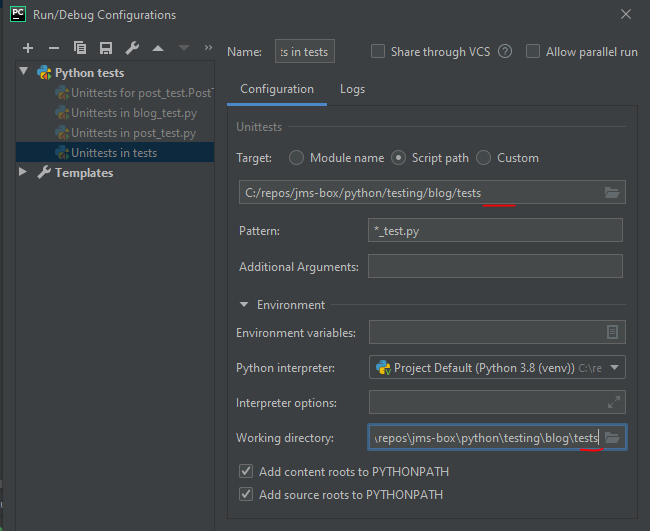
Task: Add a new configuration with the plus icon
Action: (x=28, y=48)
